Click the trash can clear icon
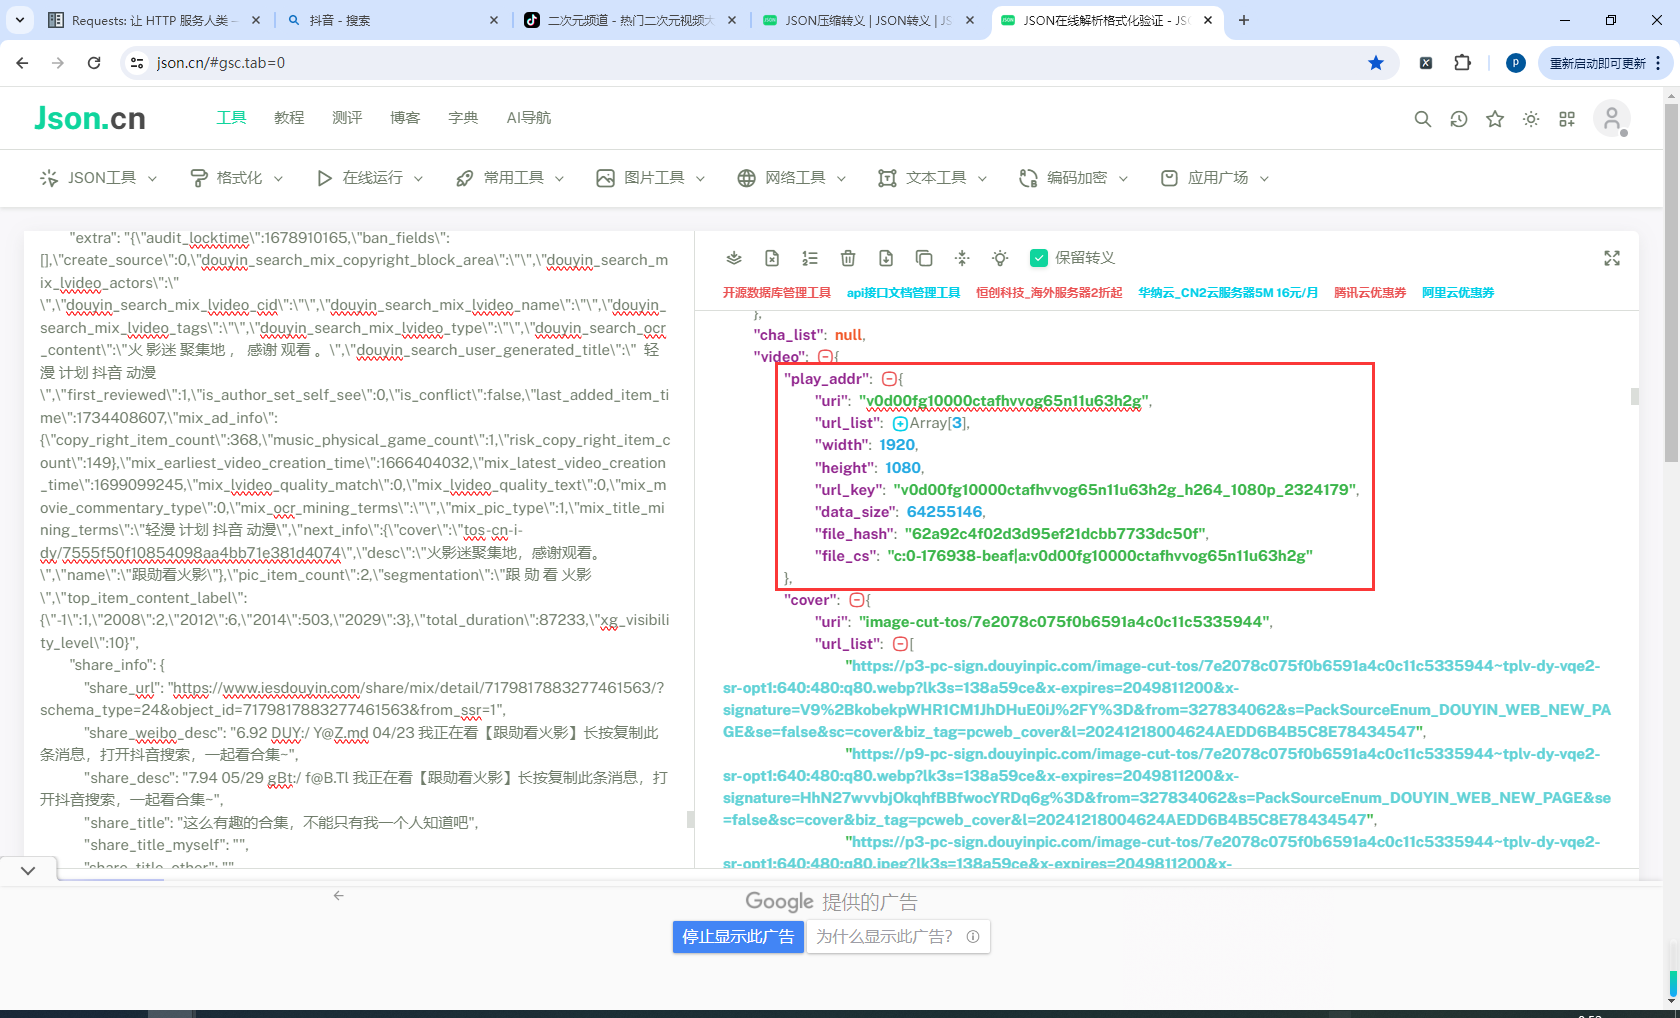 tap(848, 258)
